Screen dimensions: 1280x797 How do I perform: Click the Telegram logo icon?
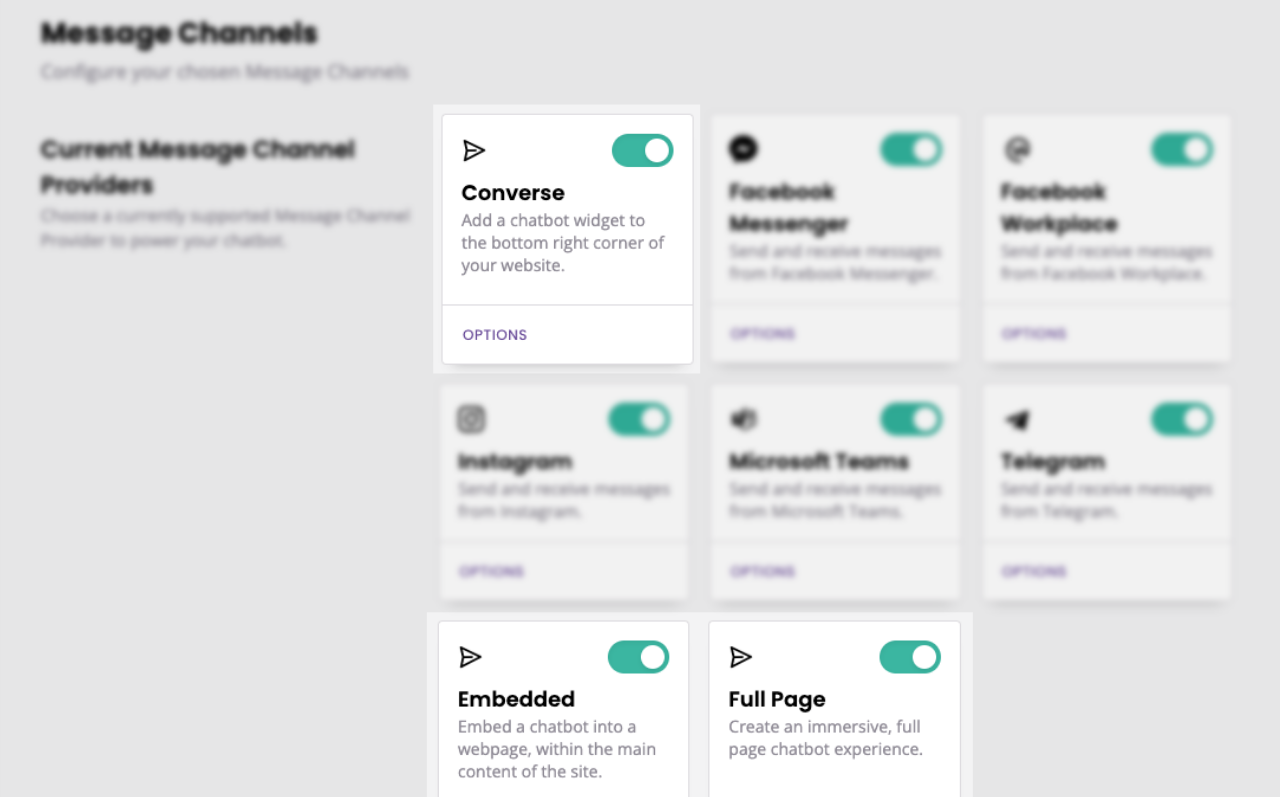click(x=1017, y=420)
